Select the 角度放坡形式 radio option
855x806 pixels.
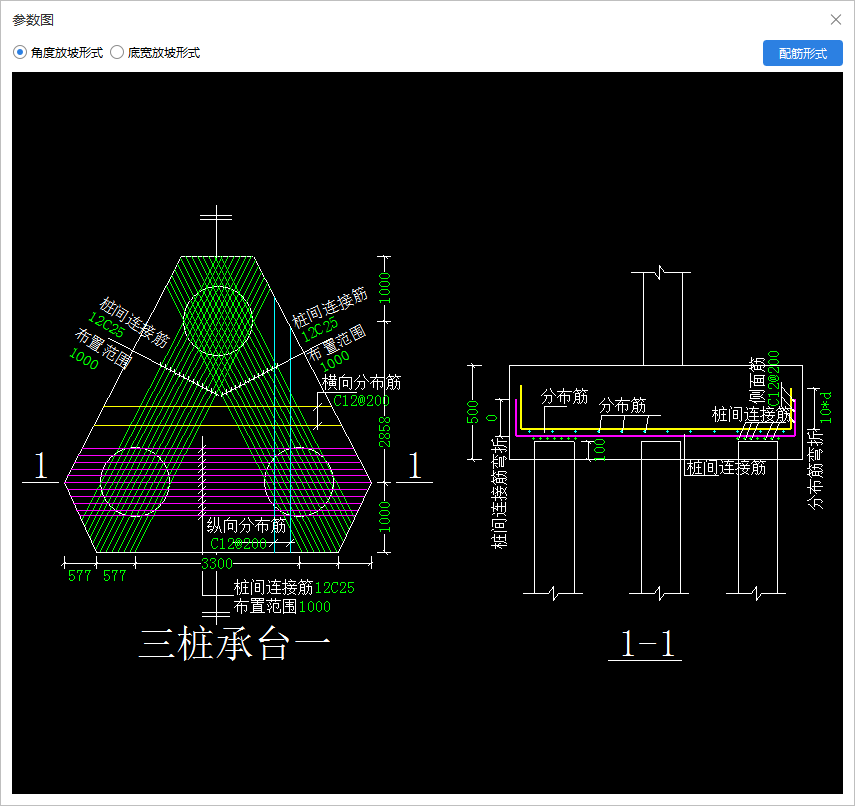point(58,53)
